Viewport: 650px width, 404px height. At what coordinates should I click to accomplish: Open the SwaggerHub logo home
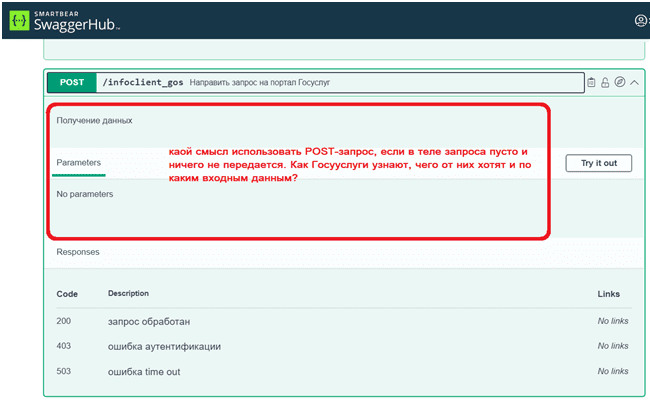[65, 21]
